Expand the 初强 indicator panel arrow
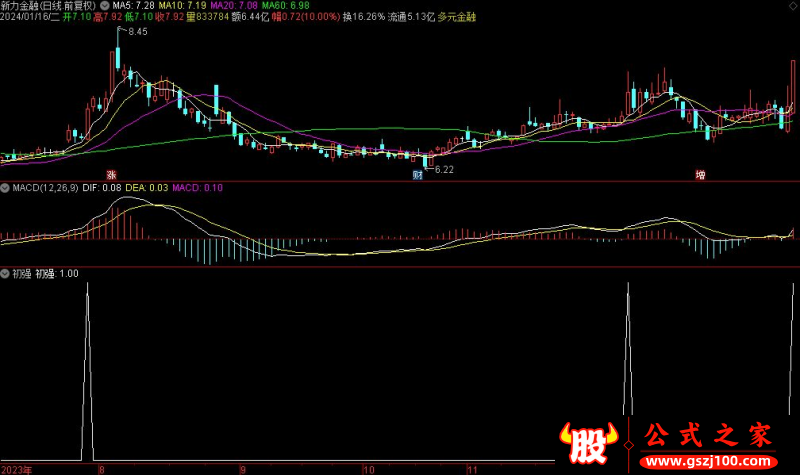The height and width of the screenshot is (475, 800). point(5,272)
